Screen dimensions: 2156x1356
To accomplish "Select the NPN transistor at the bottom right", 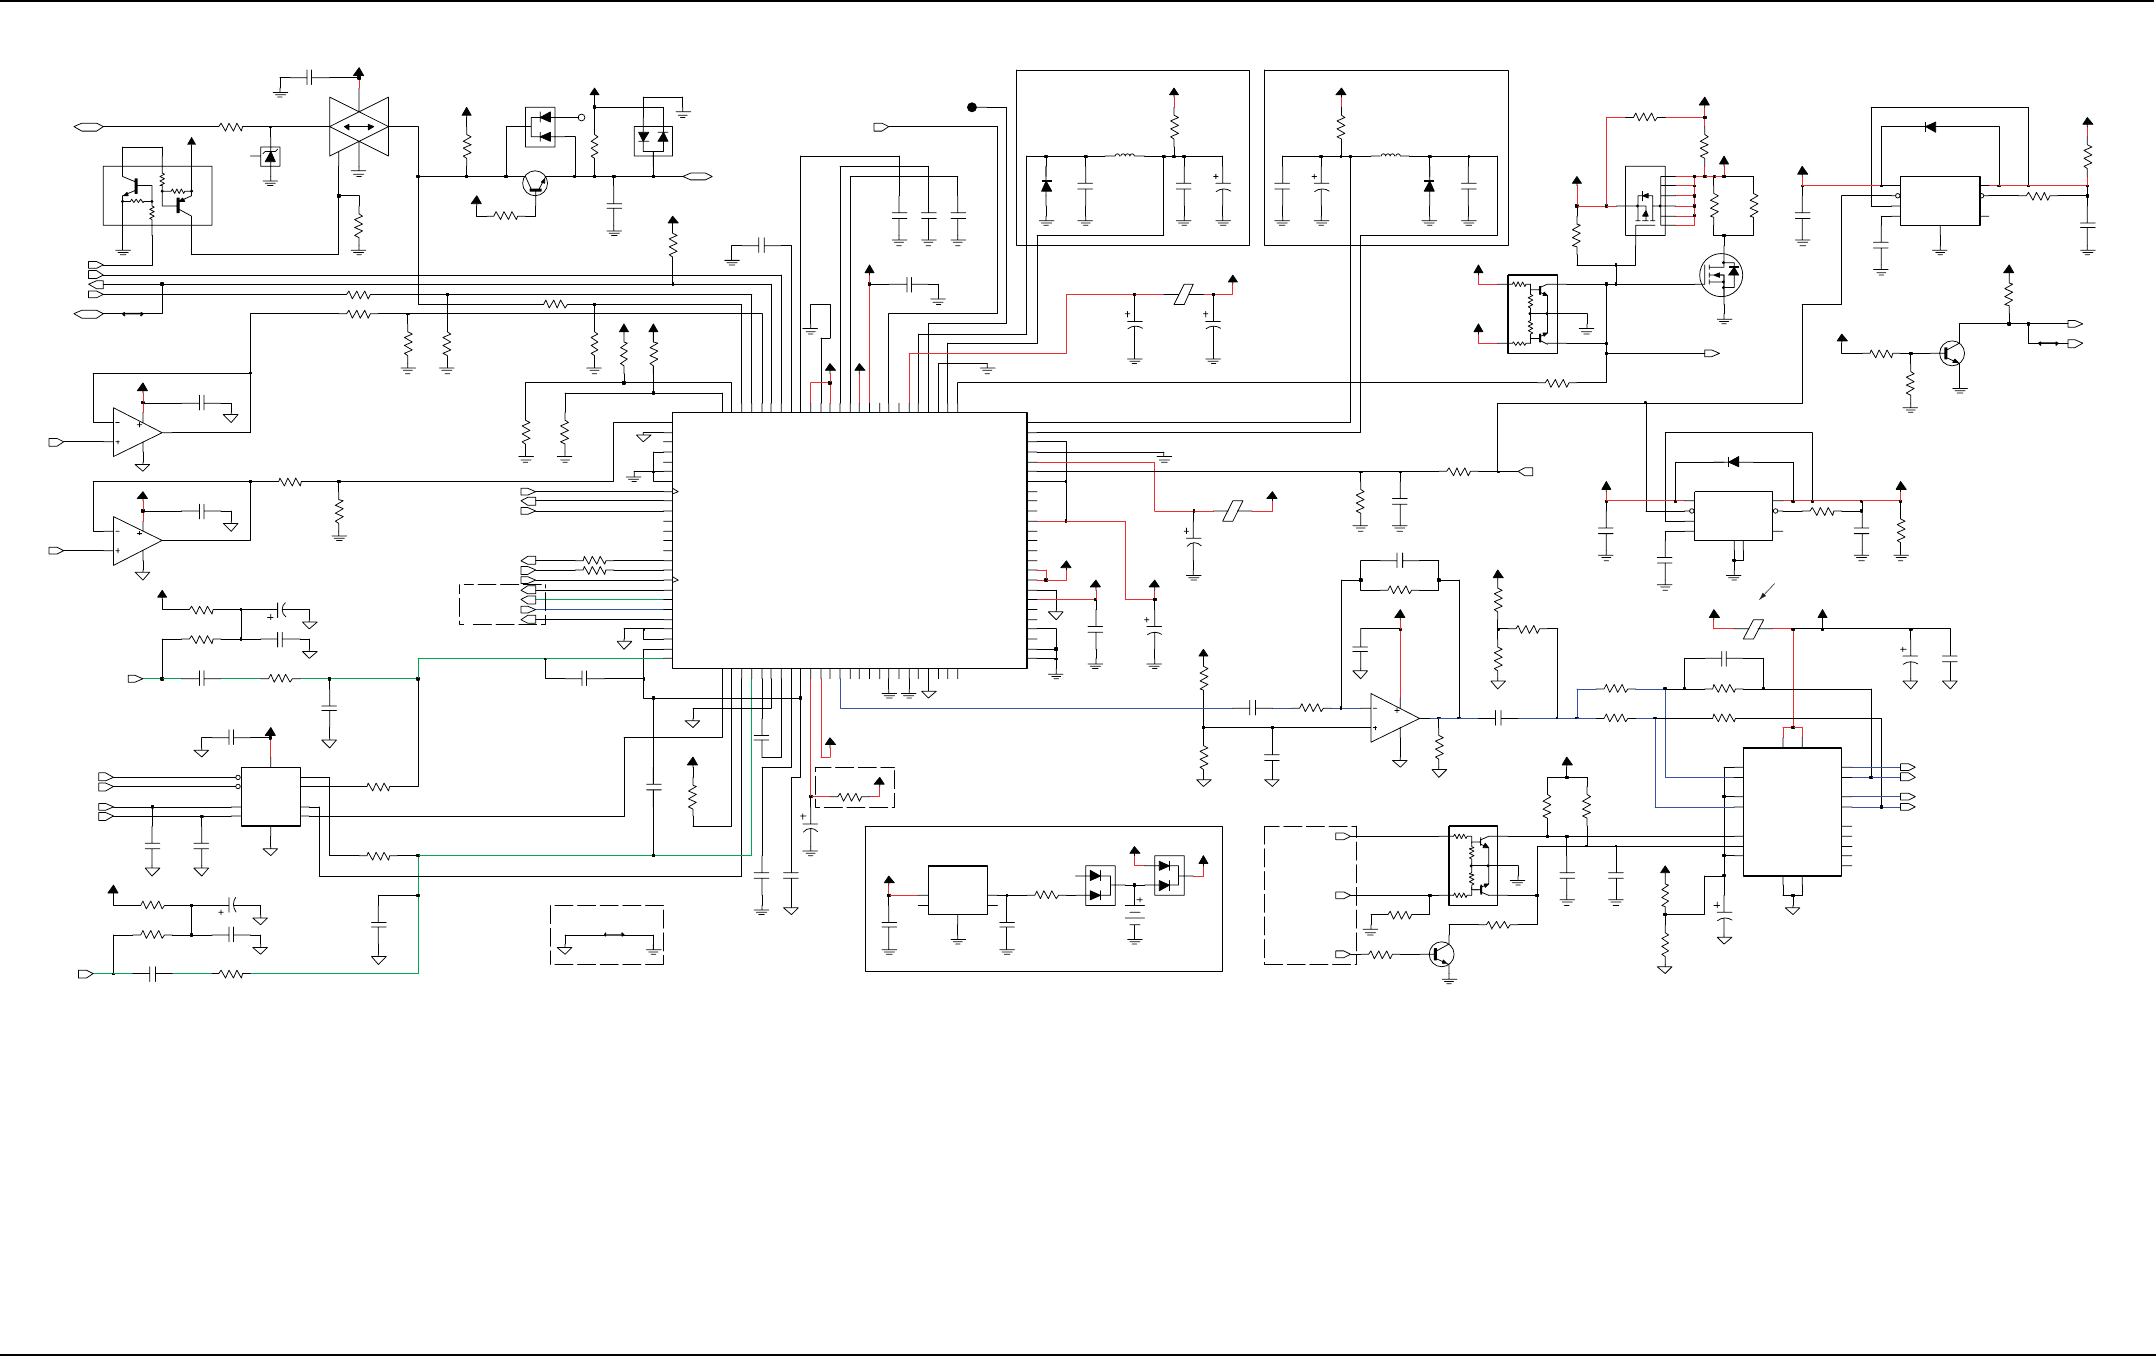I will [x=1441, y=954].
